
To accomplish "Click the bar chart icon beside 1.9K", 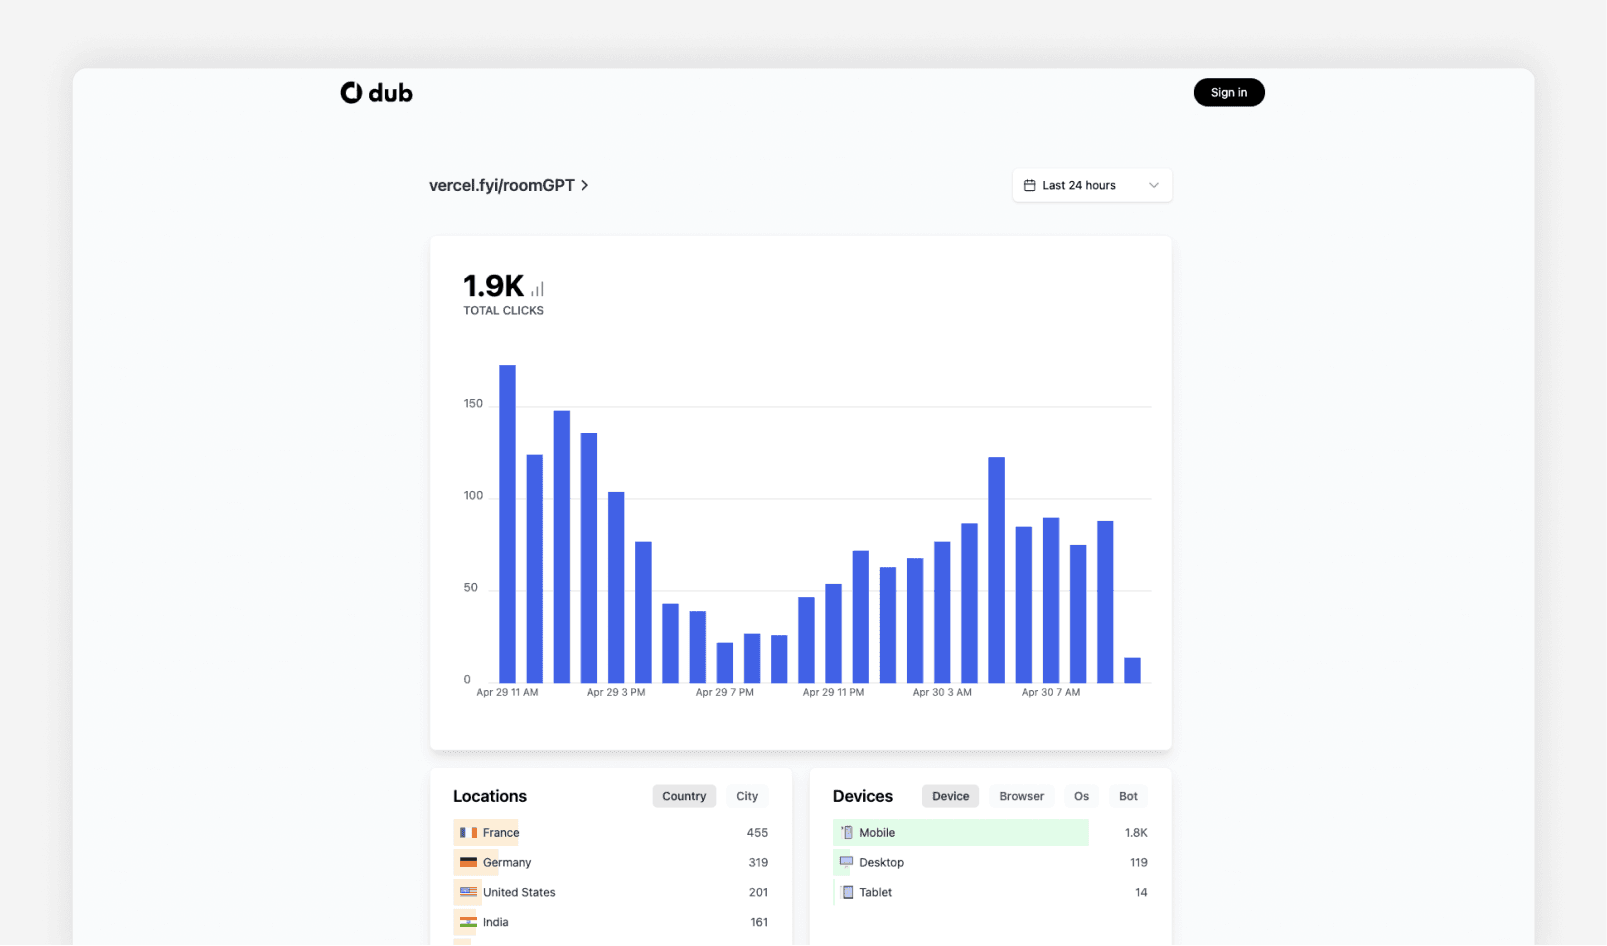I will coord(536,287).
